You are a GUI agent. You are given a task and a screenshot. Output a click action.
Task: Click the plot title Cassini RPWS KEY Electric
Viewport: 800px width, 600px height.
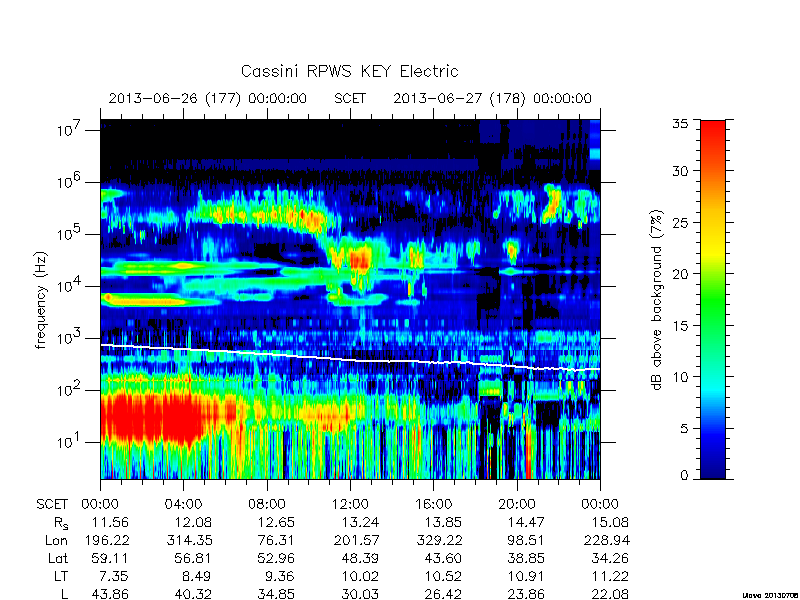[x=349, y=71]
